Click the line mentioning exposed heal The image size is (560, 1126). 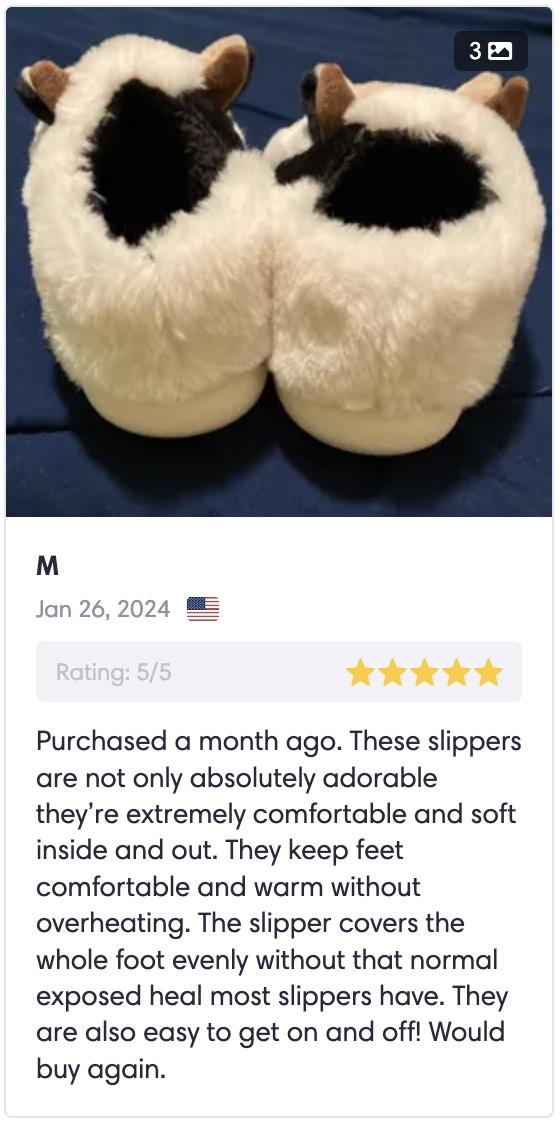(x=272, y=997)
